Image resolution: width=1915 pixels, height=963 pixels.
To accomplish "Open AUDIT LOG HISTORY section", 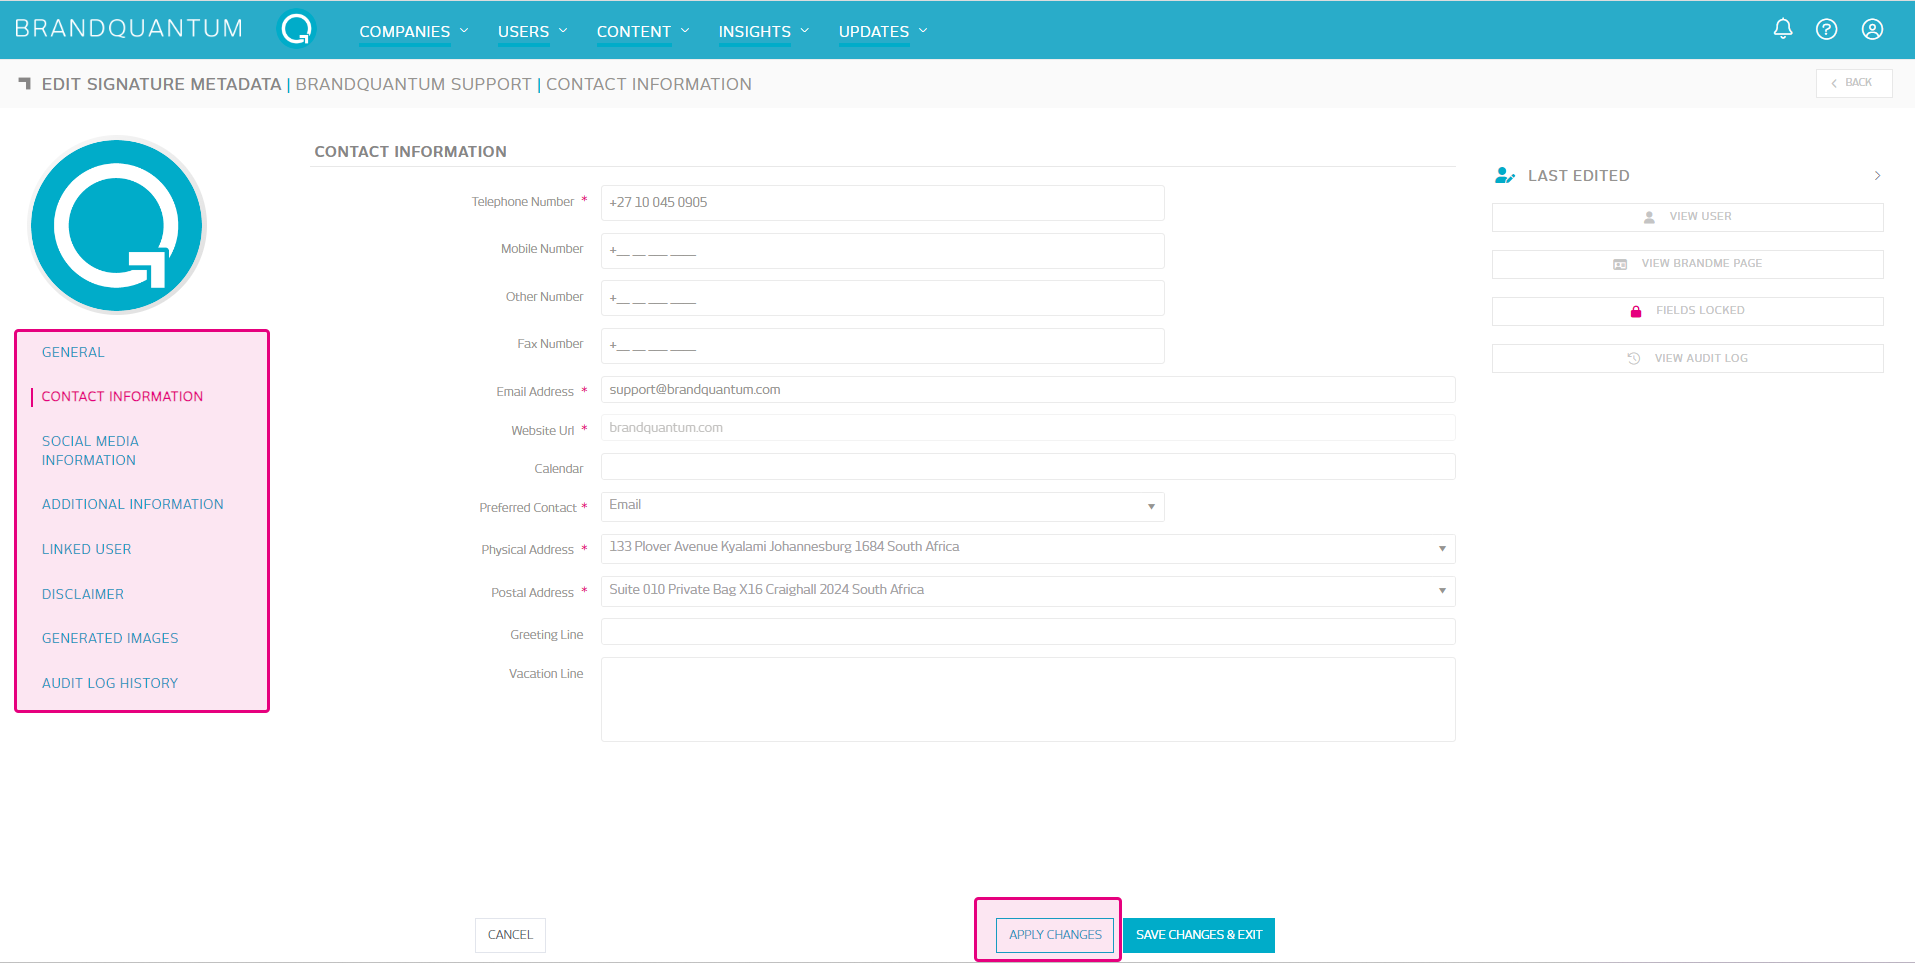I will [x=110, y=683].
